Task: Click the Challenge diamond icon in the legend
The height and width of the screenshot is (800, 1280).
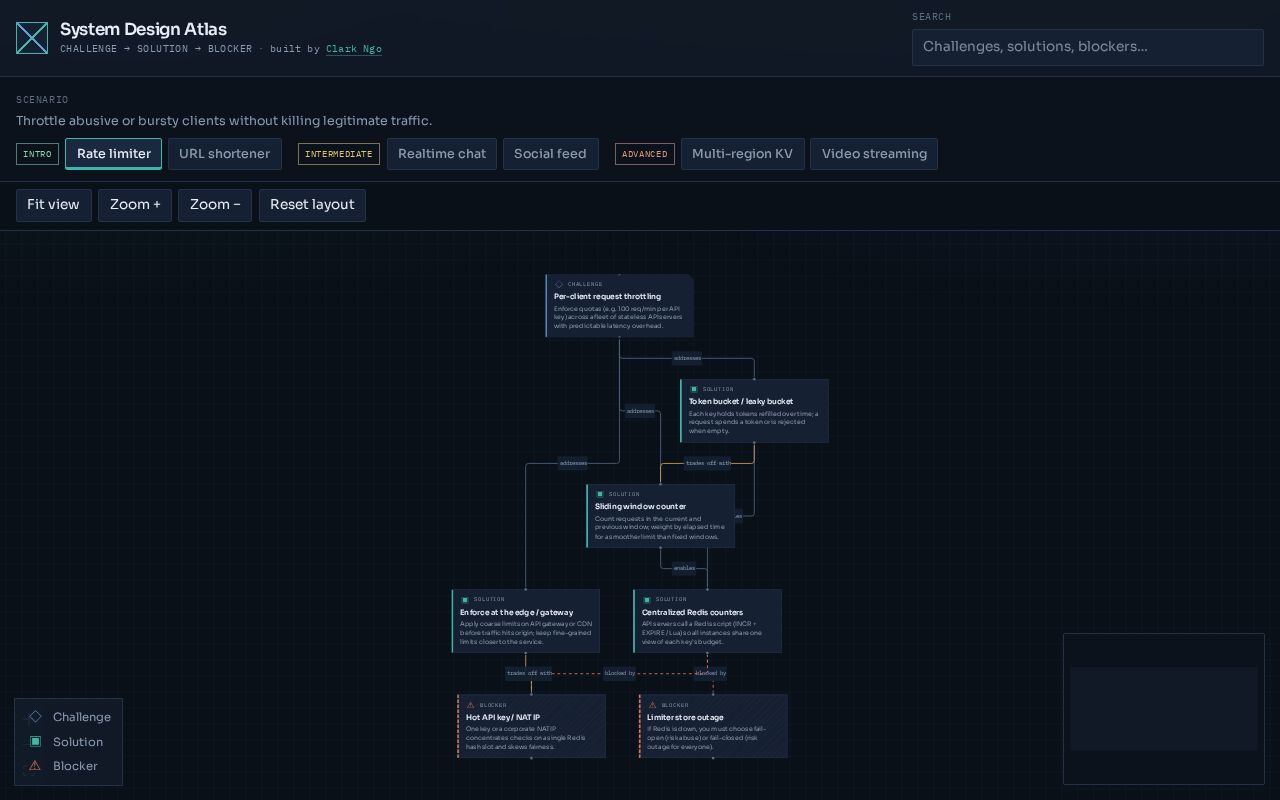Action: (x=35, y=716)
